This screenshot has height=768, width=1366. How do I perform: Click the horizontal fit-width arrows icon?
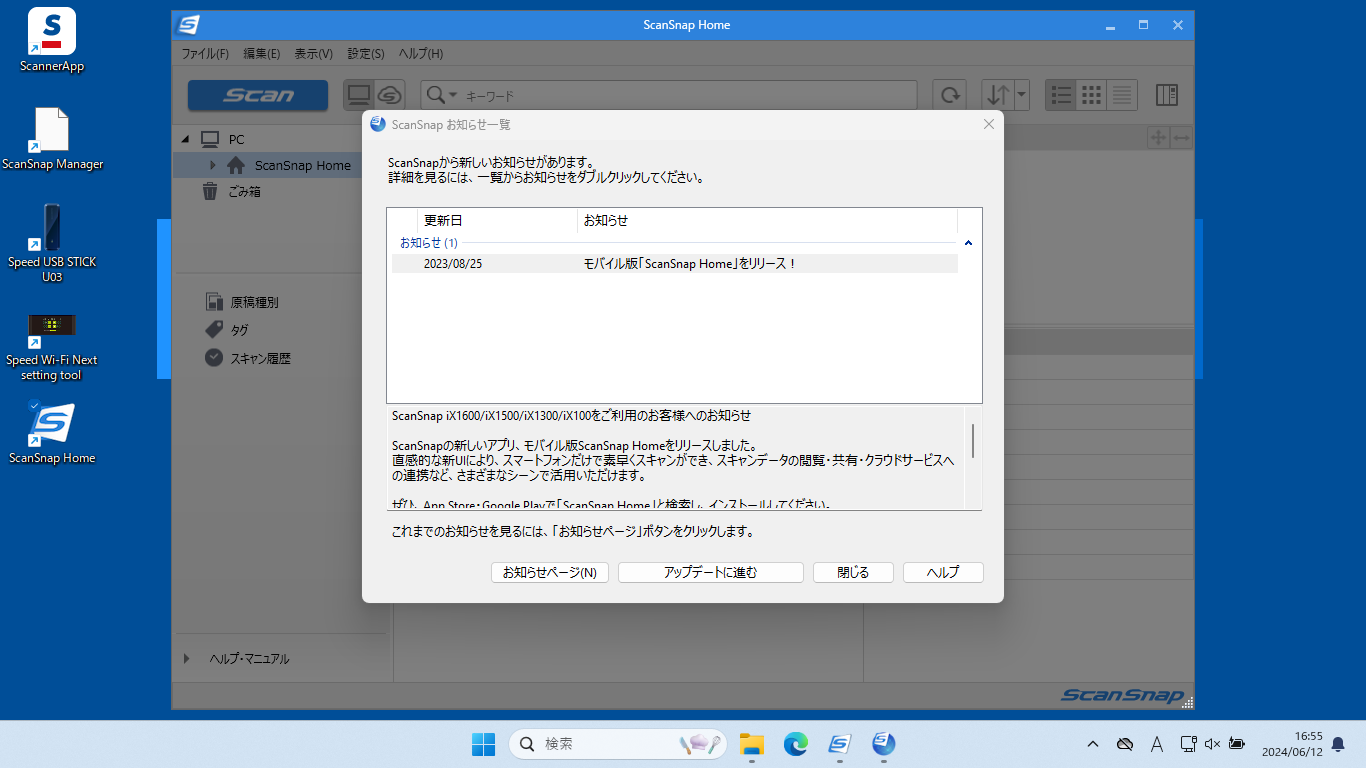(x=1181, y=137)
